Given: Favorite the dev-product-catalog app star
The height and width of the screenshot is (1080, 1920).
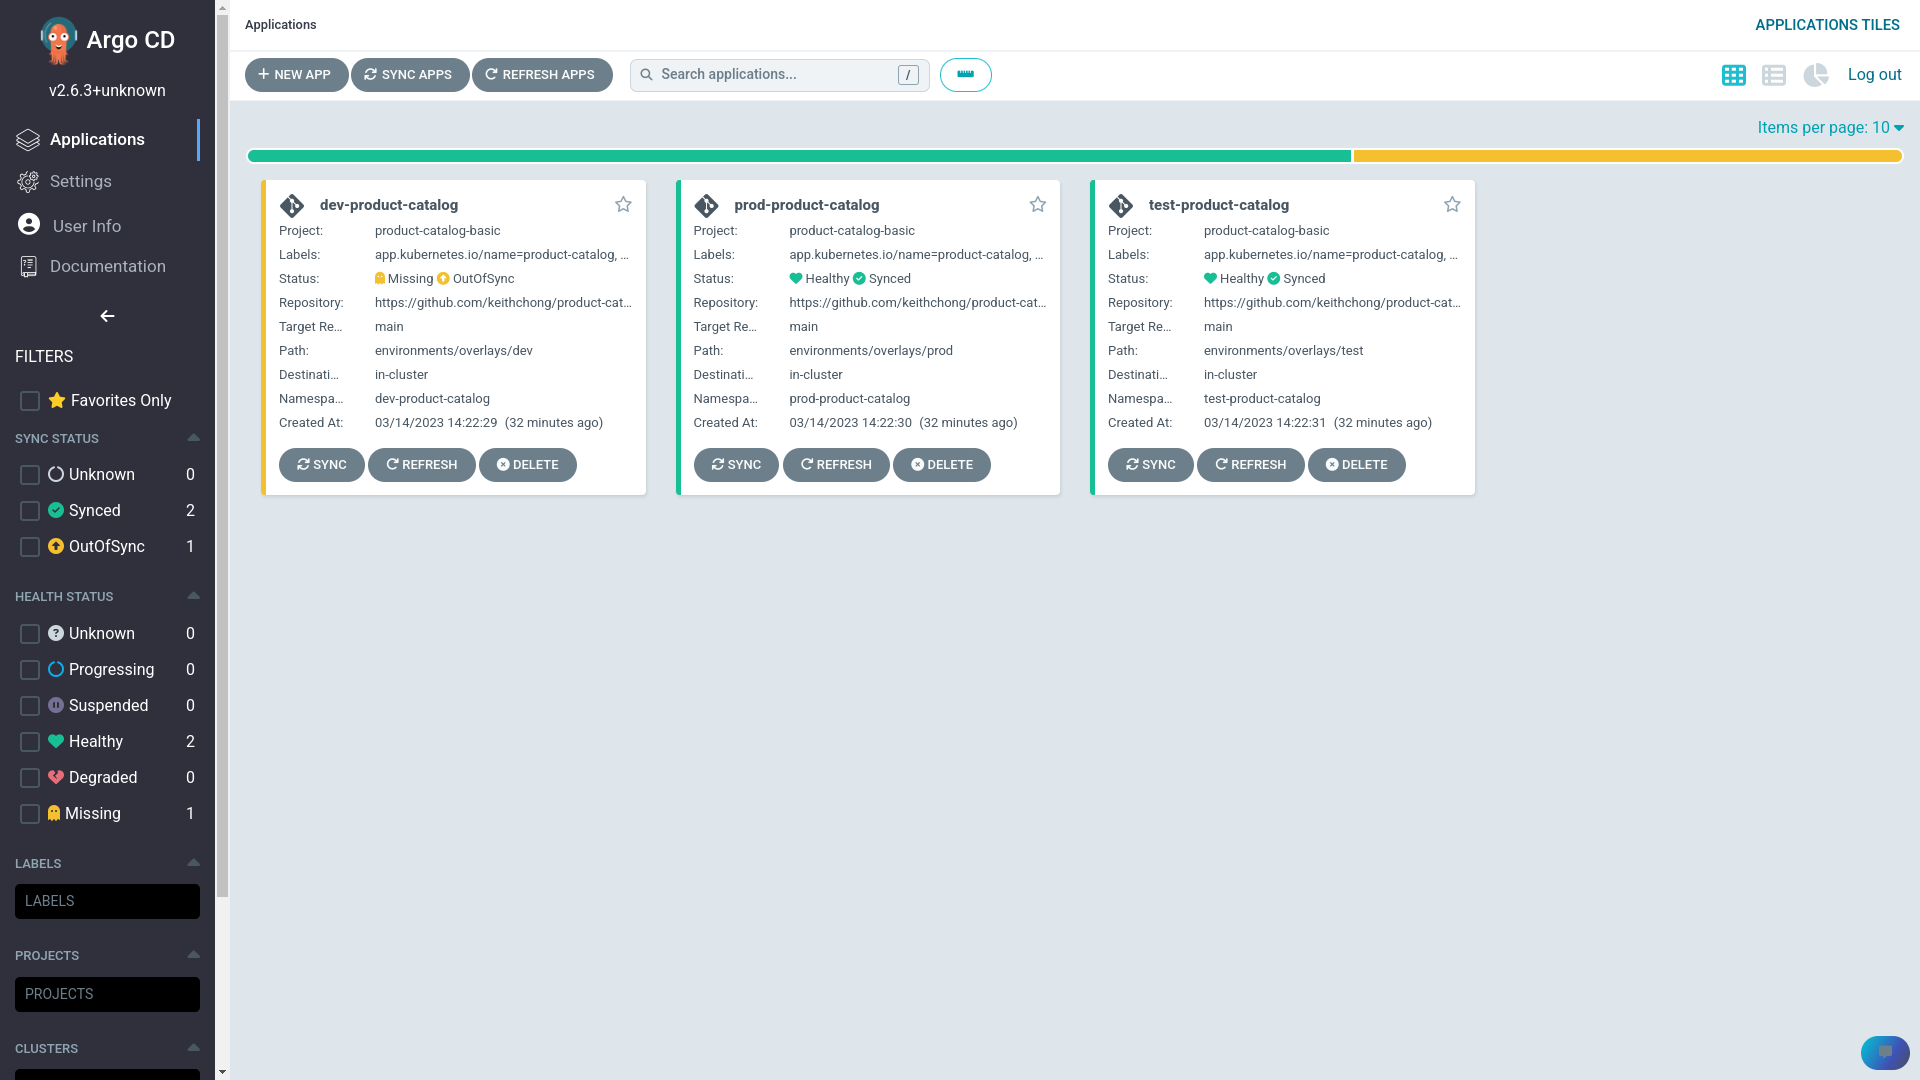Looking at the screenshot, I should click(x=623, y=205).
